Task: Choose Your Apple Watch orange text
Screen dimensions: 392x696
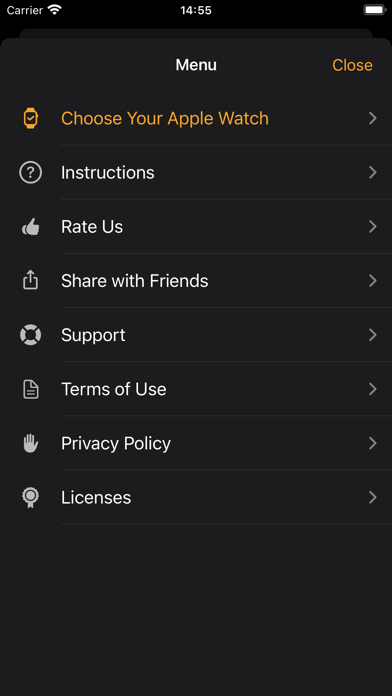Action: (165, 119)
